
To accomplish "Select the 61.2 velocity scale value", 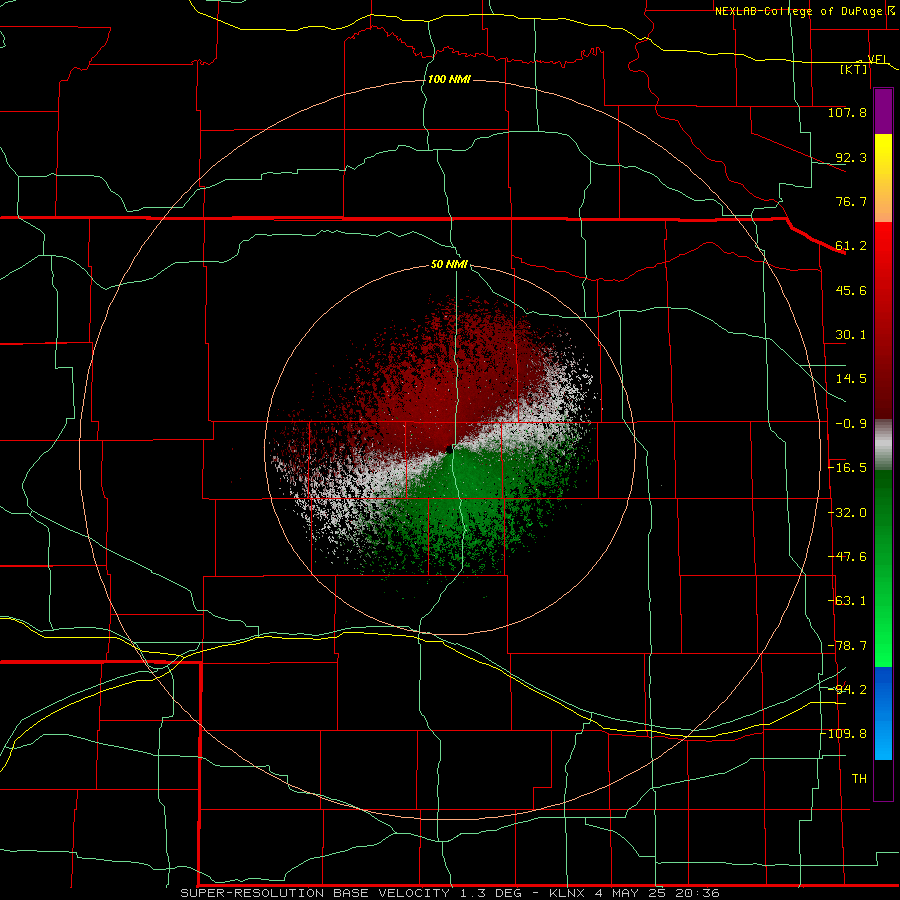I will (x=851, y=246).
